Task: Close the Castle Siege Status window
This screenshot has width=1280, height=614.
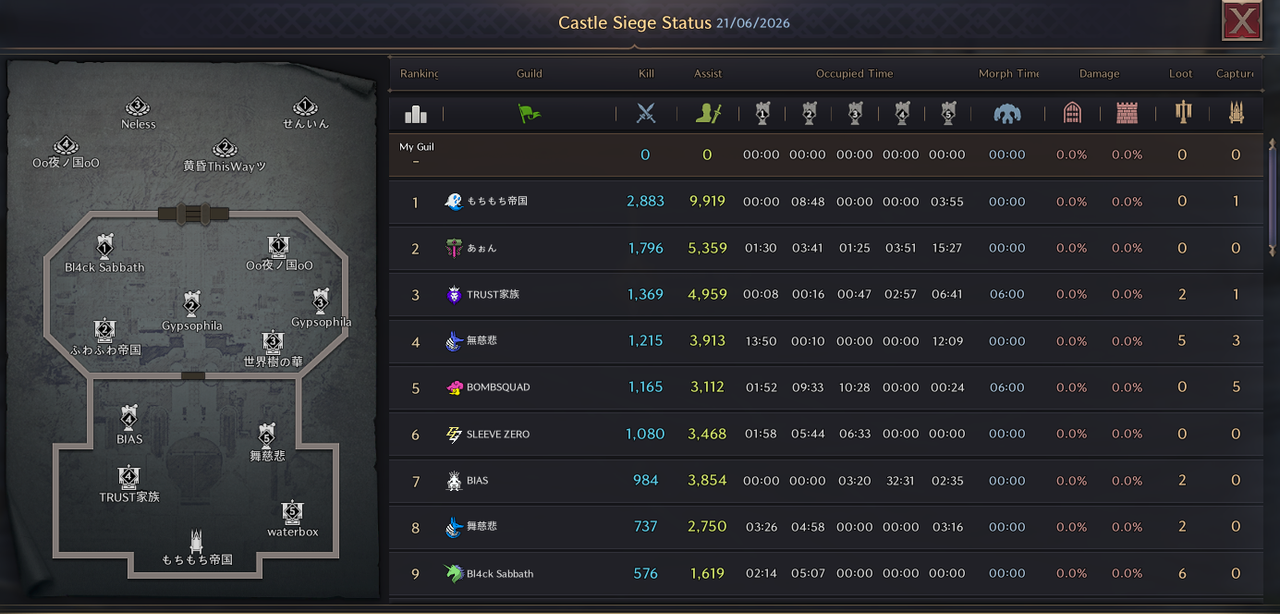Action: click(1242, 20)
